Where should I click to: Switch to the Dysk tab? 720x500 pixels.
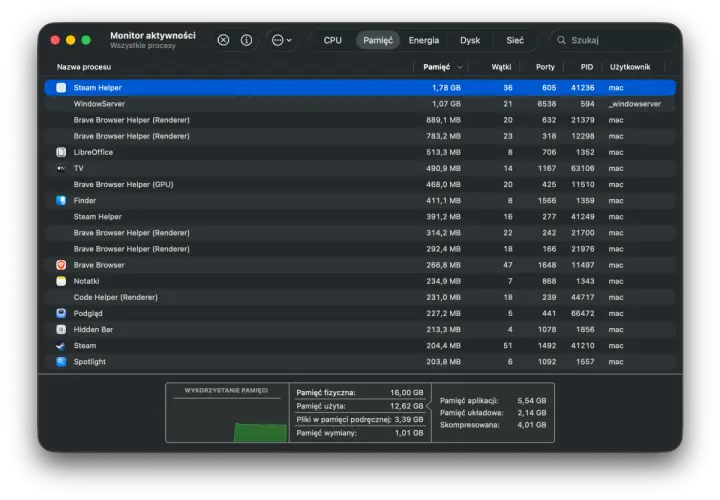point(470,40)
